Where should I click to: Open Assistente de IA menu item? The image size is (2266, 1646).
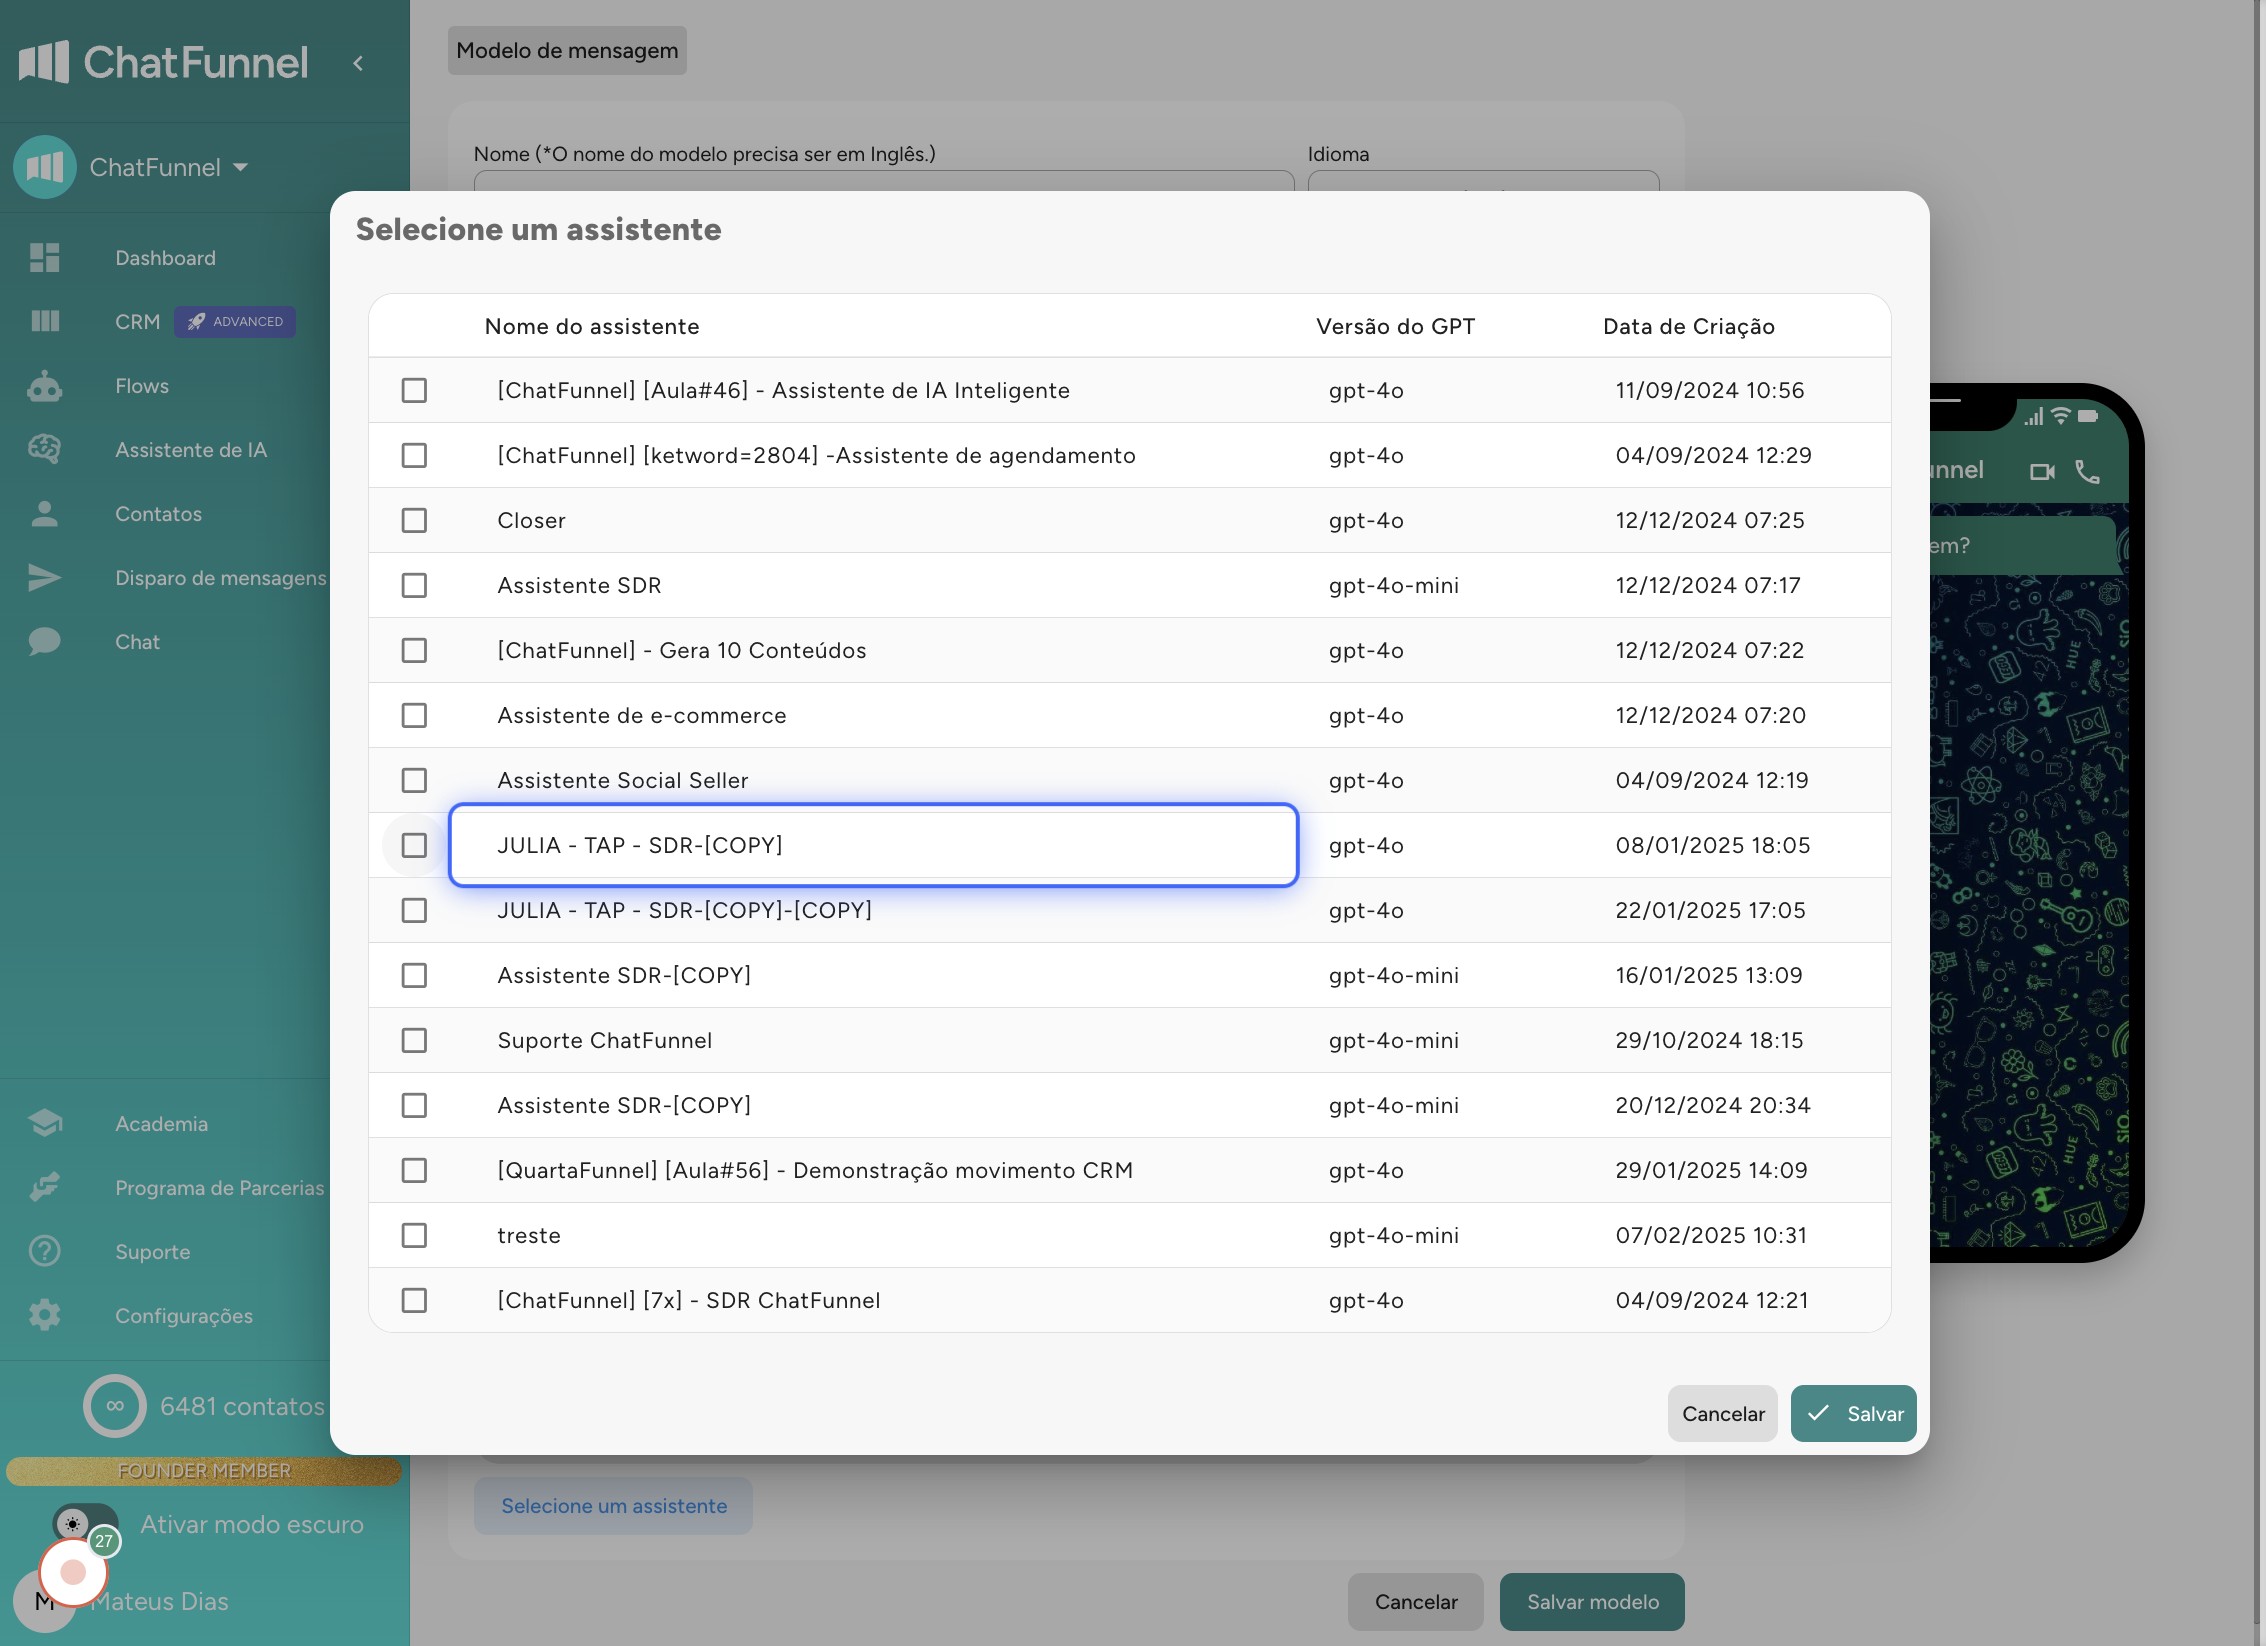pos(191,450)
